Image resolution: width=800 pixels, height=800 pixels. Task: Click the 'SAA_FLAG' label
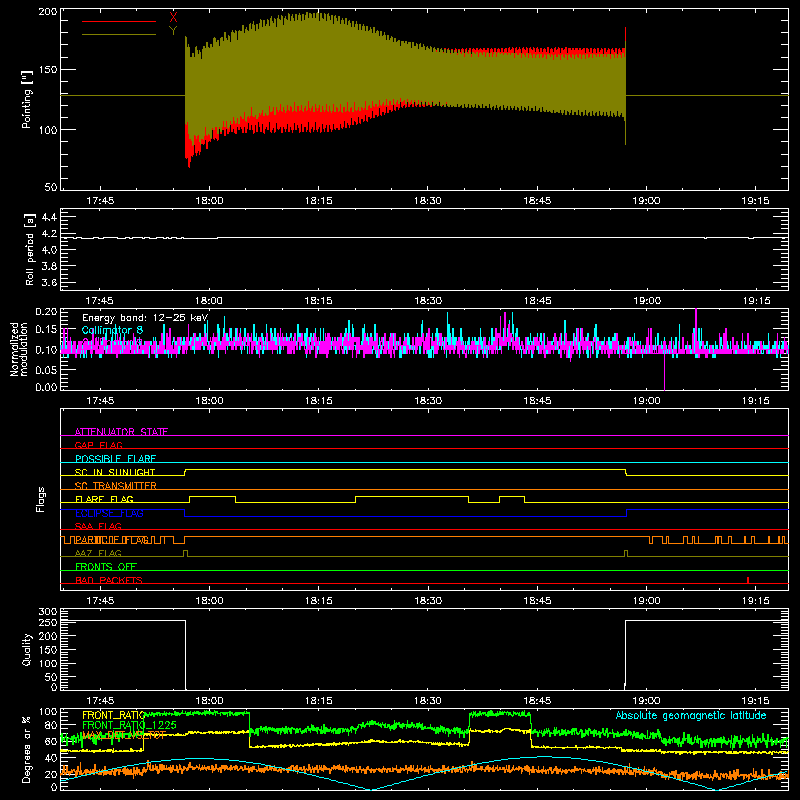[98, 526]
